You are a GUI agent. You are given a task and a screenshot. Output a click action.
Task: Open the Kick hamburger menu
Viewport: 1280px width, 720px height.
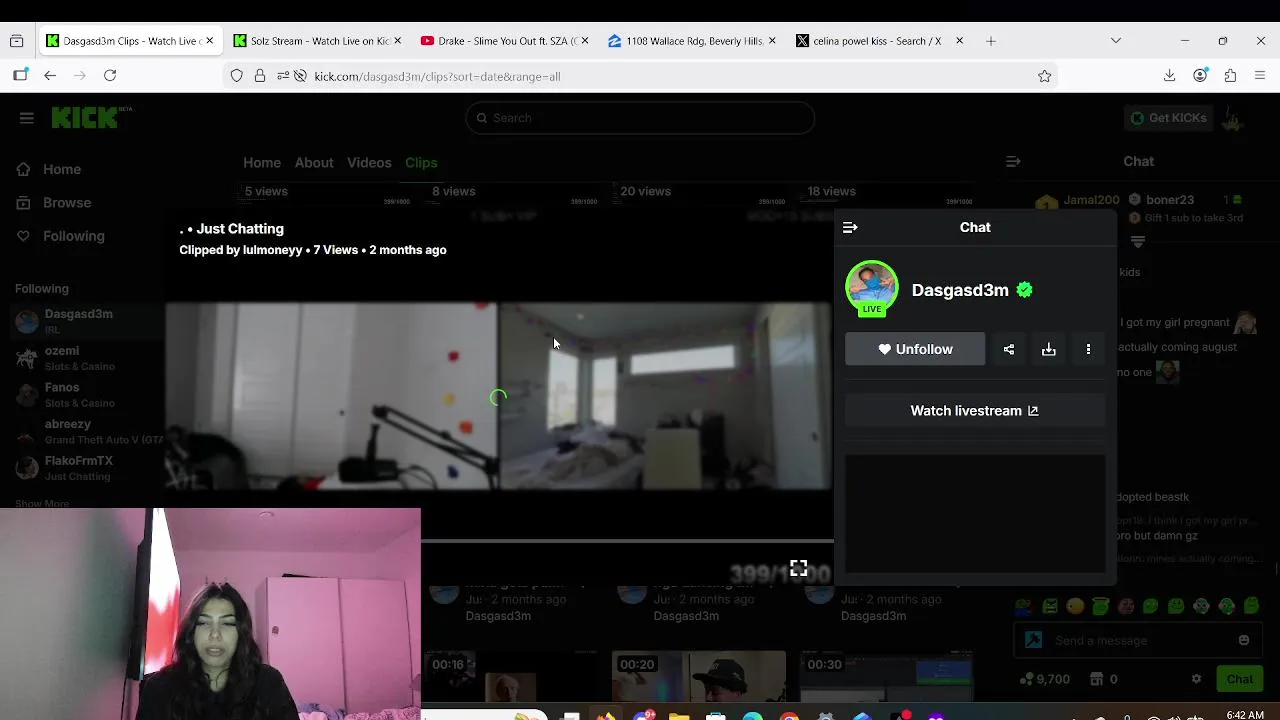[x=27, y=118]
